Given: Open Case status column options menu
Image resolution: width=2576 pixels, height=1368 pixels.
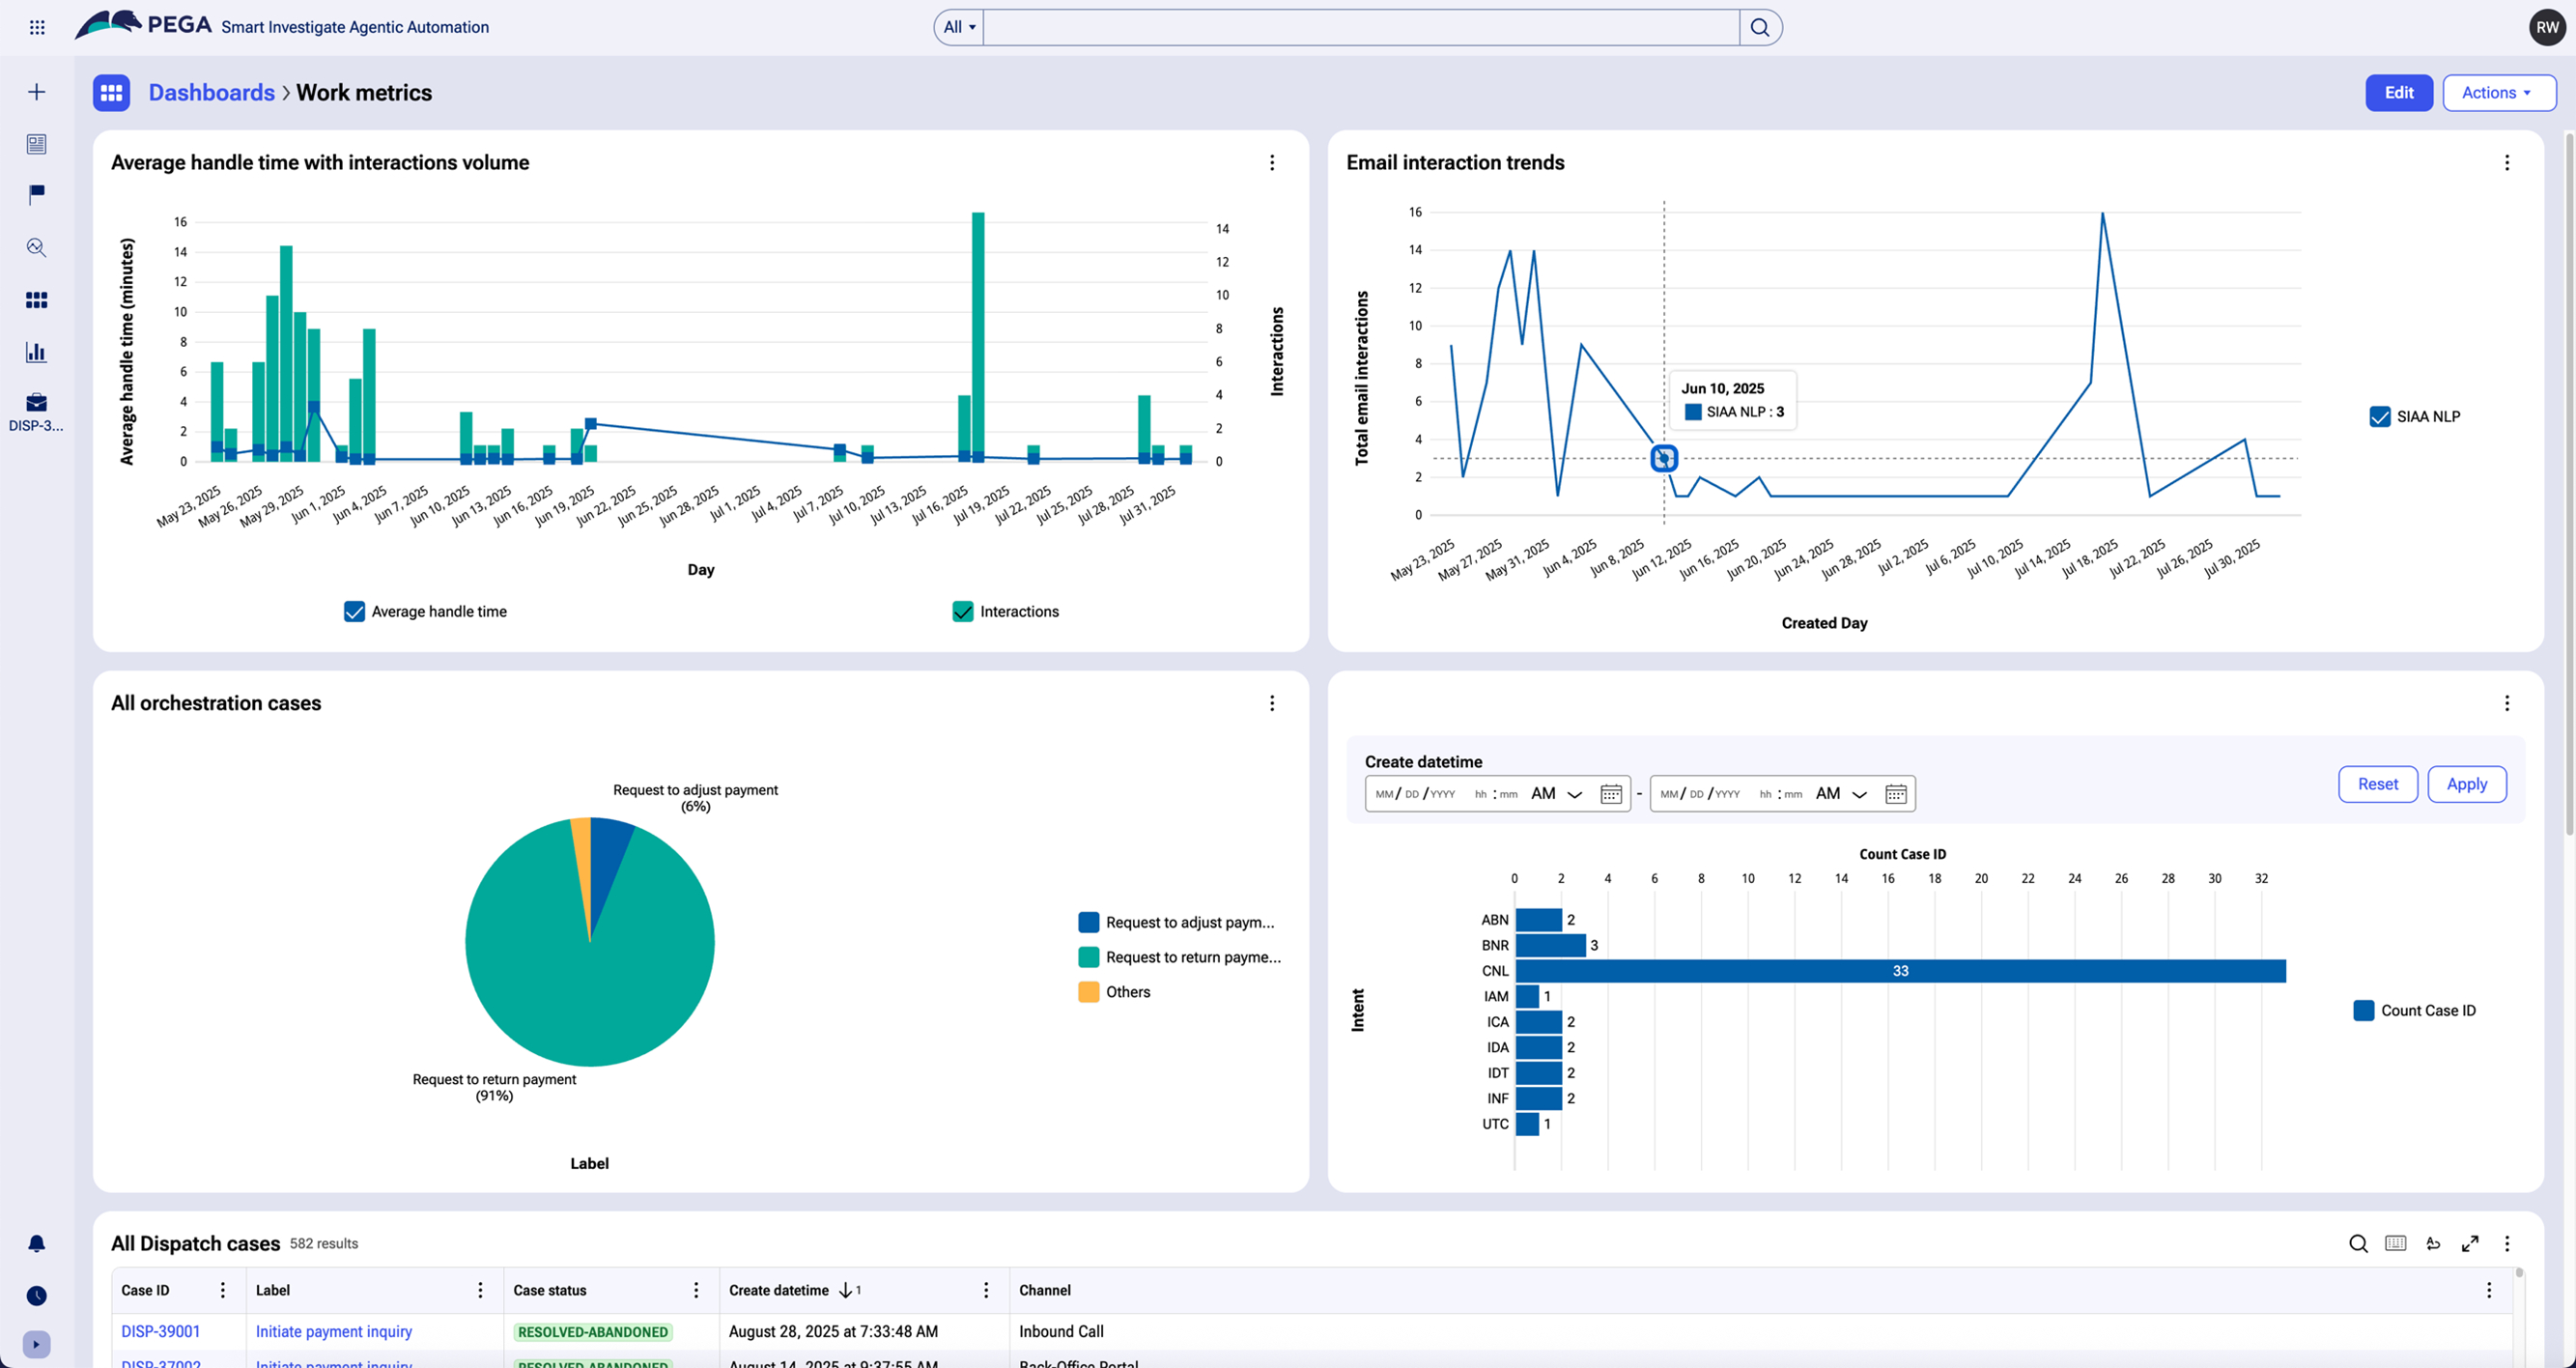Looking at the screenshot, I should click(696, 1290).
